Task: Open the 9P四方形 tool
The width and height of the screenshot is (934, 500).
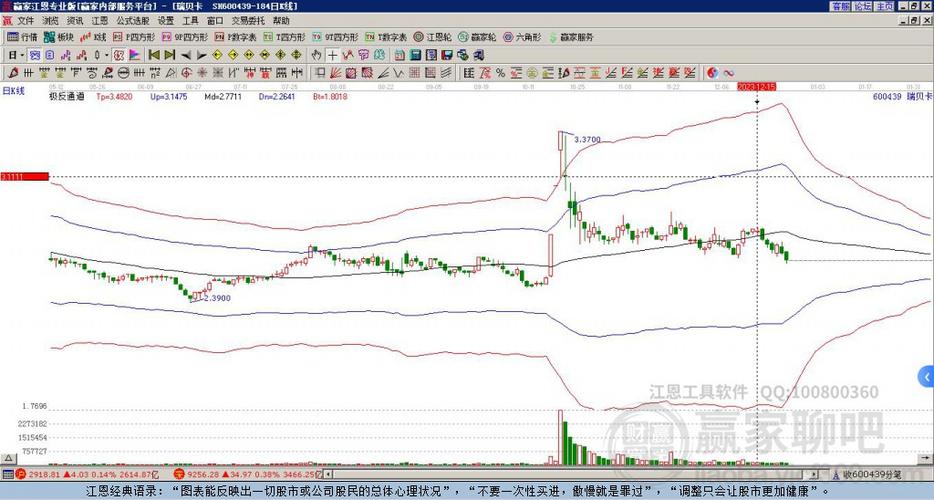Action: 185,37
